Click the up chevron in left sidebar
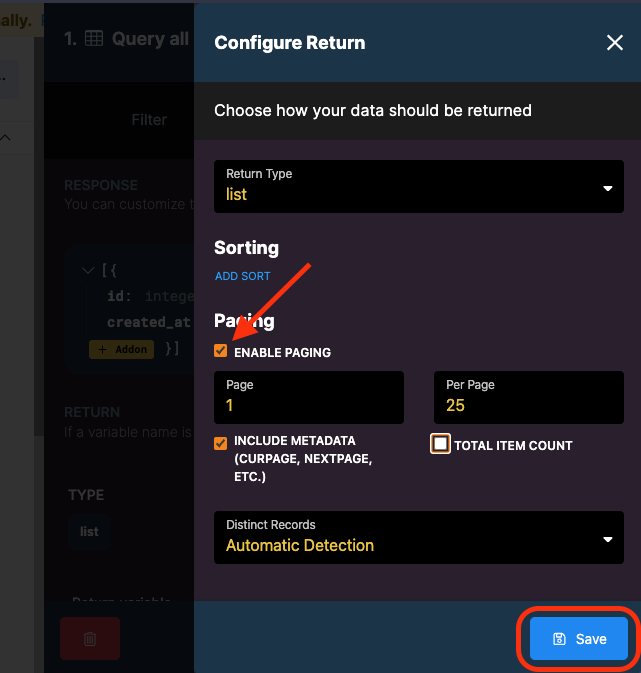The height and width of the screenshot is (673, 641). (6, 138)
